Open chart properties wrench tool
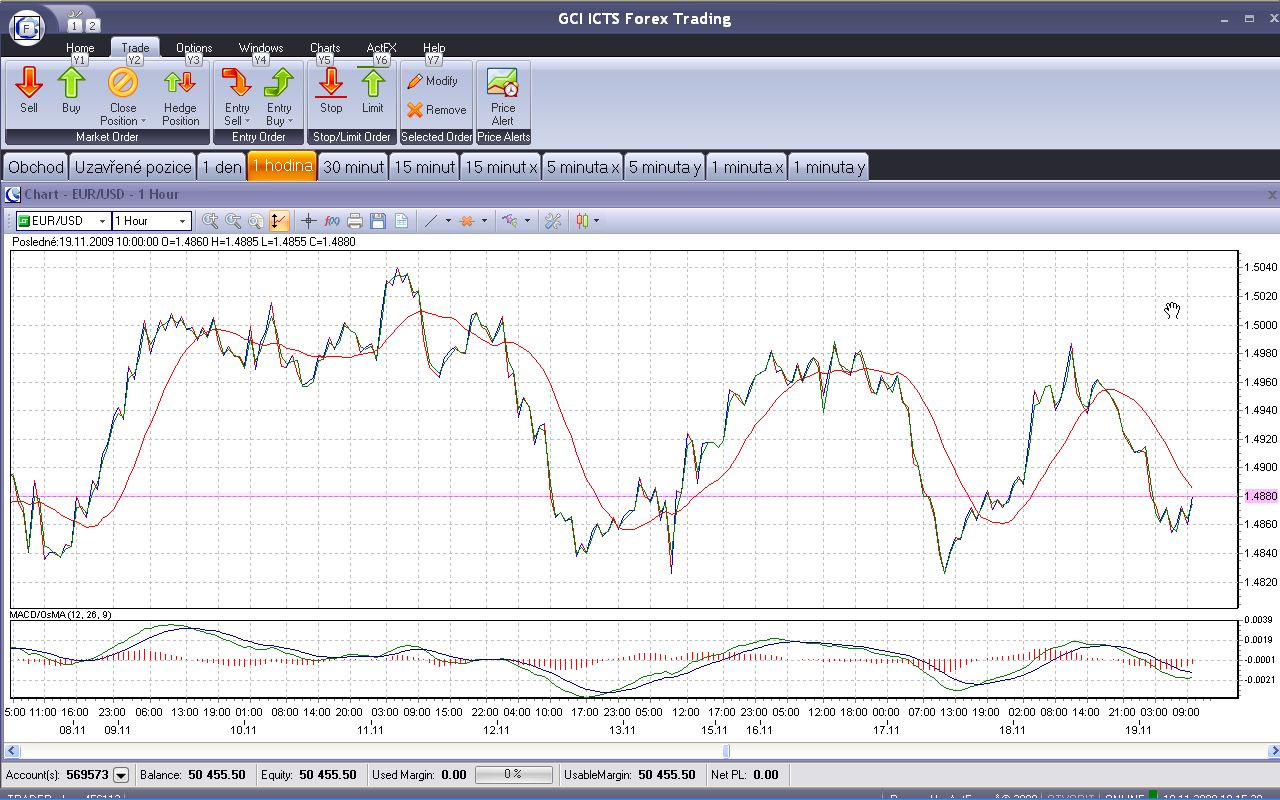1280x800 pixels. click(553, 221)
